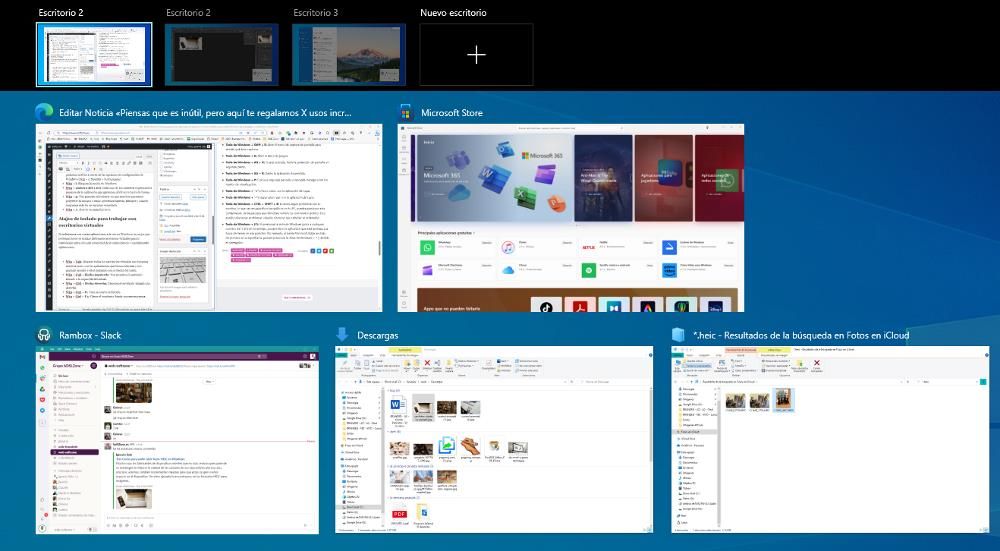Click the Microsoft Store bag icon

[x=406, y=113]
